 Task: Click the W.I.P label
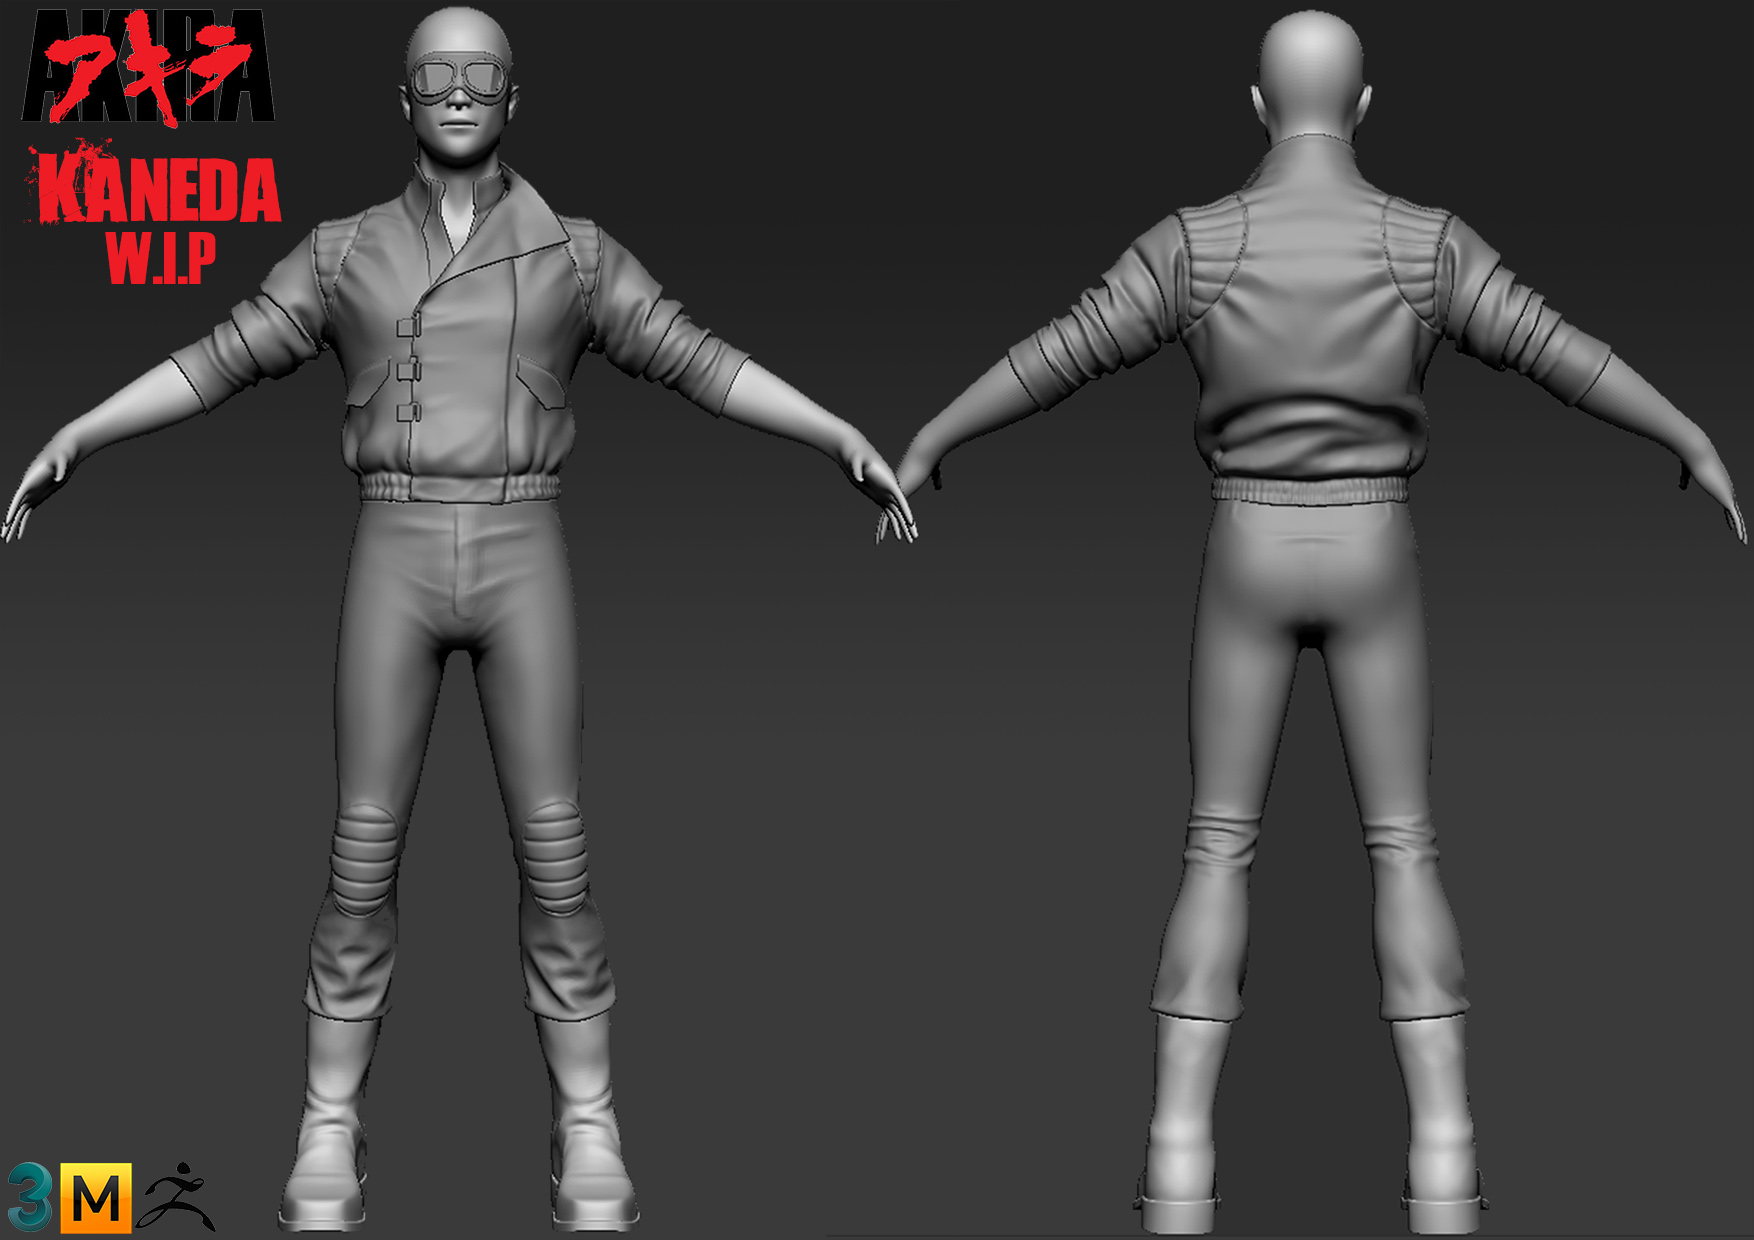161,257
